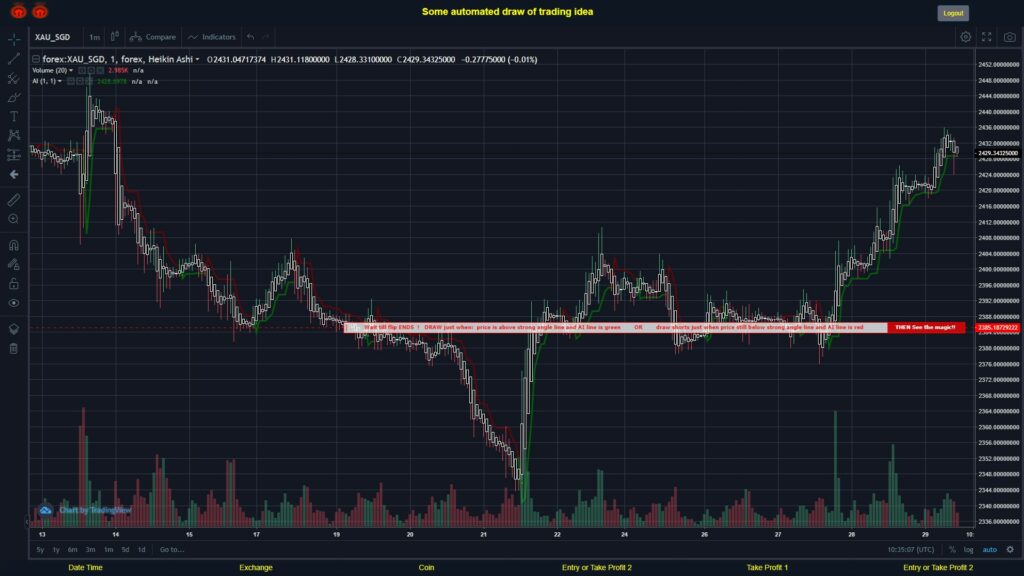Toggle stay-in-drawing-mode pencil lock
Screen dimensions: 1024x576
[x=14, y=264]
